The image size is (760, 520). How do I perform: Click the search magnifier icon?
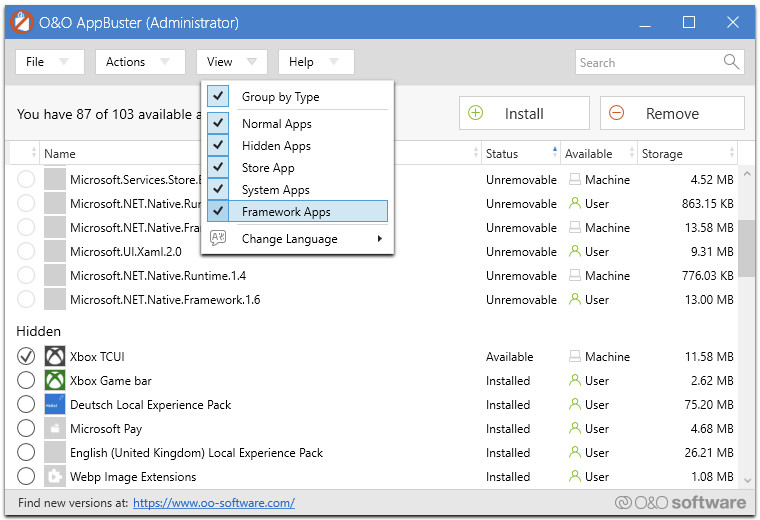coord(731,62)
